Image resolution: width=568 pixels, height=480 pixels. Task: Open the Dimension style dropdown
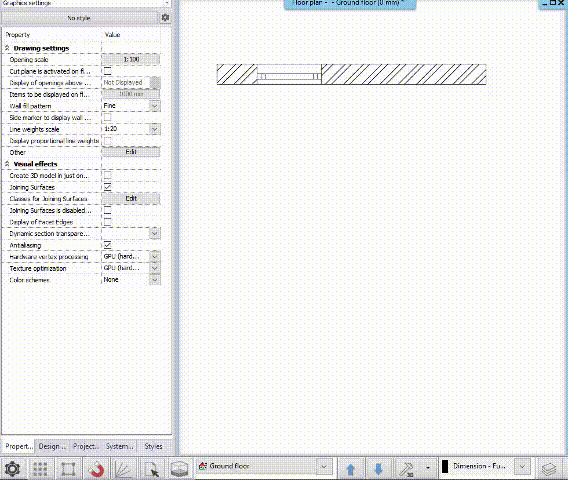pos(522,467)
